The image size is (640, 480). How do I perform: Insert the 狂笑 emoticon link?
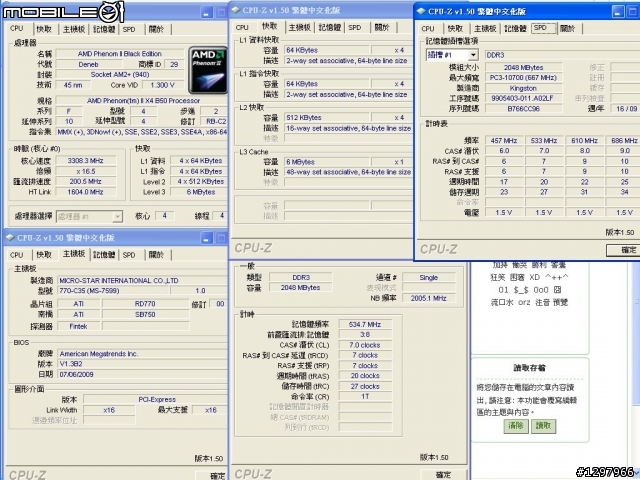pyautogui.click(x=497, y=278)
